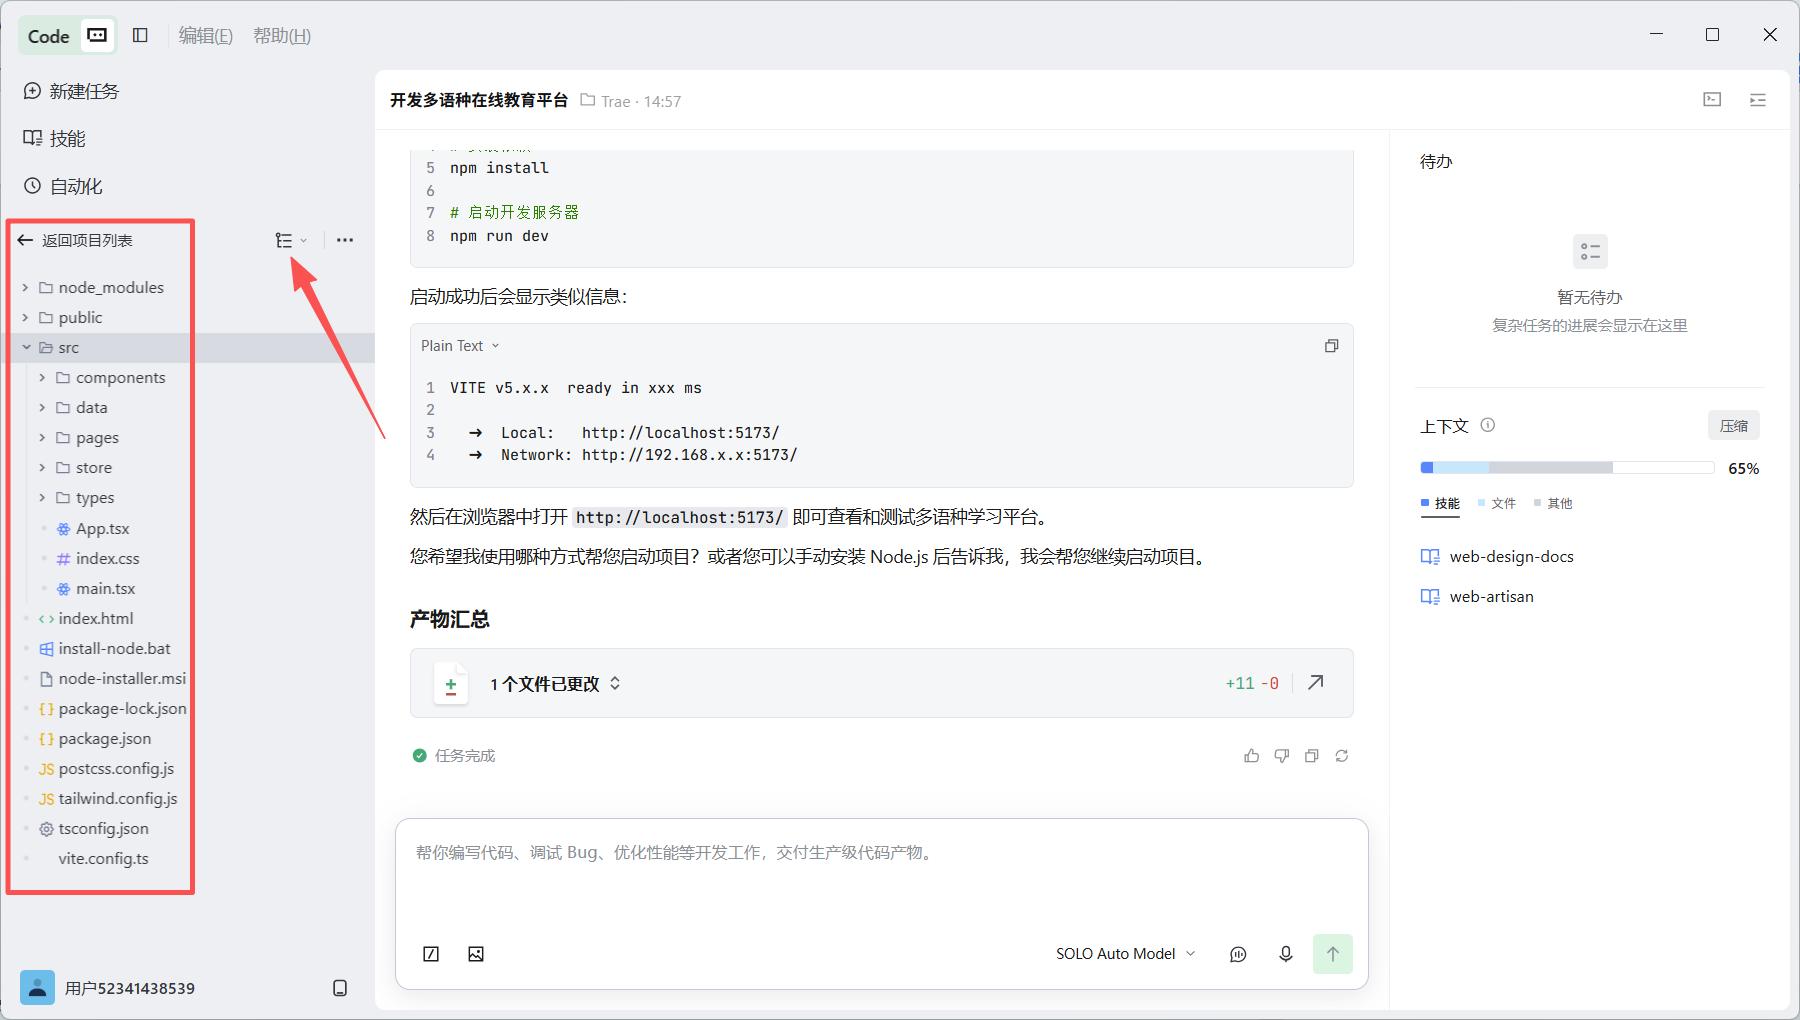Switch to the chat mode icon
Image resolution: width=1800 pixels, height=1020 pixels.
pyautogui.click(x=97, y=35)
